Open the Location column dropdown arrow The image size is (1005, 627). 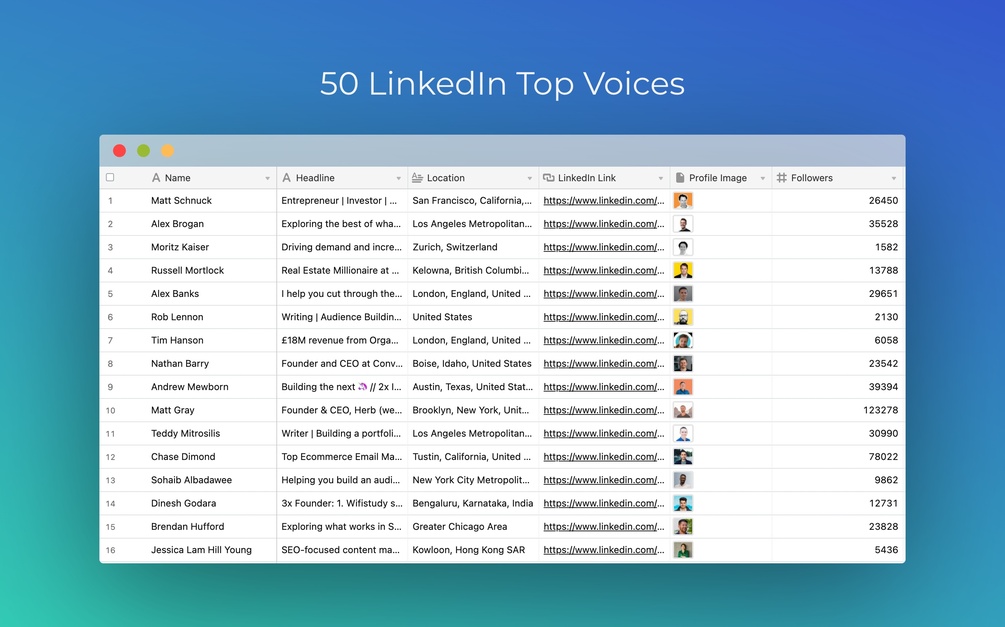tap(529, 178)
